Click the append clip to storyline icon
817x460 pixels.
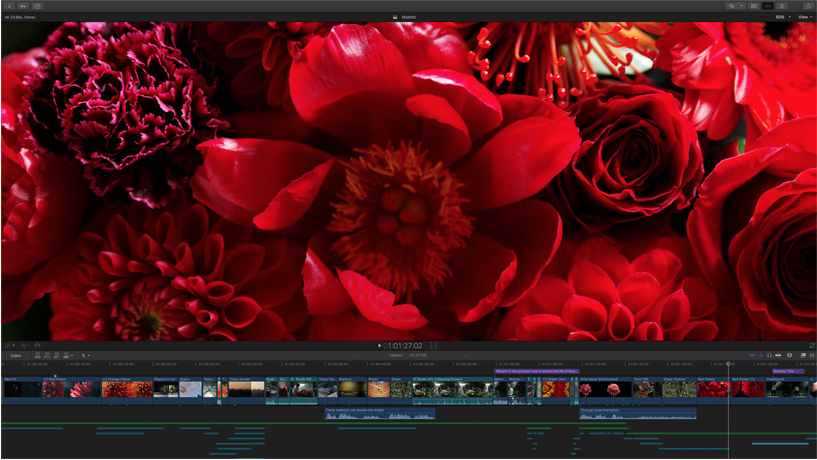click(x=59, y=355)
